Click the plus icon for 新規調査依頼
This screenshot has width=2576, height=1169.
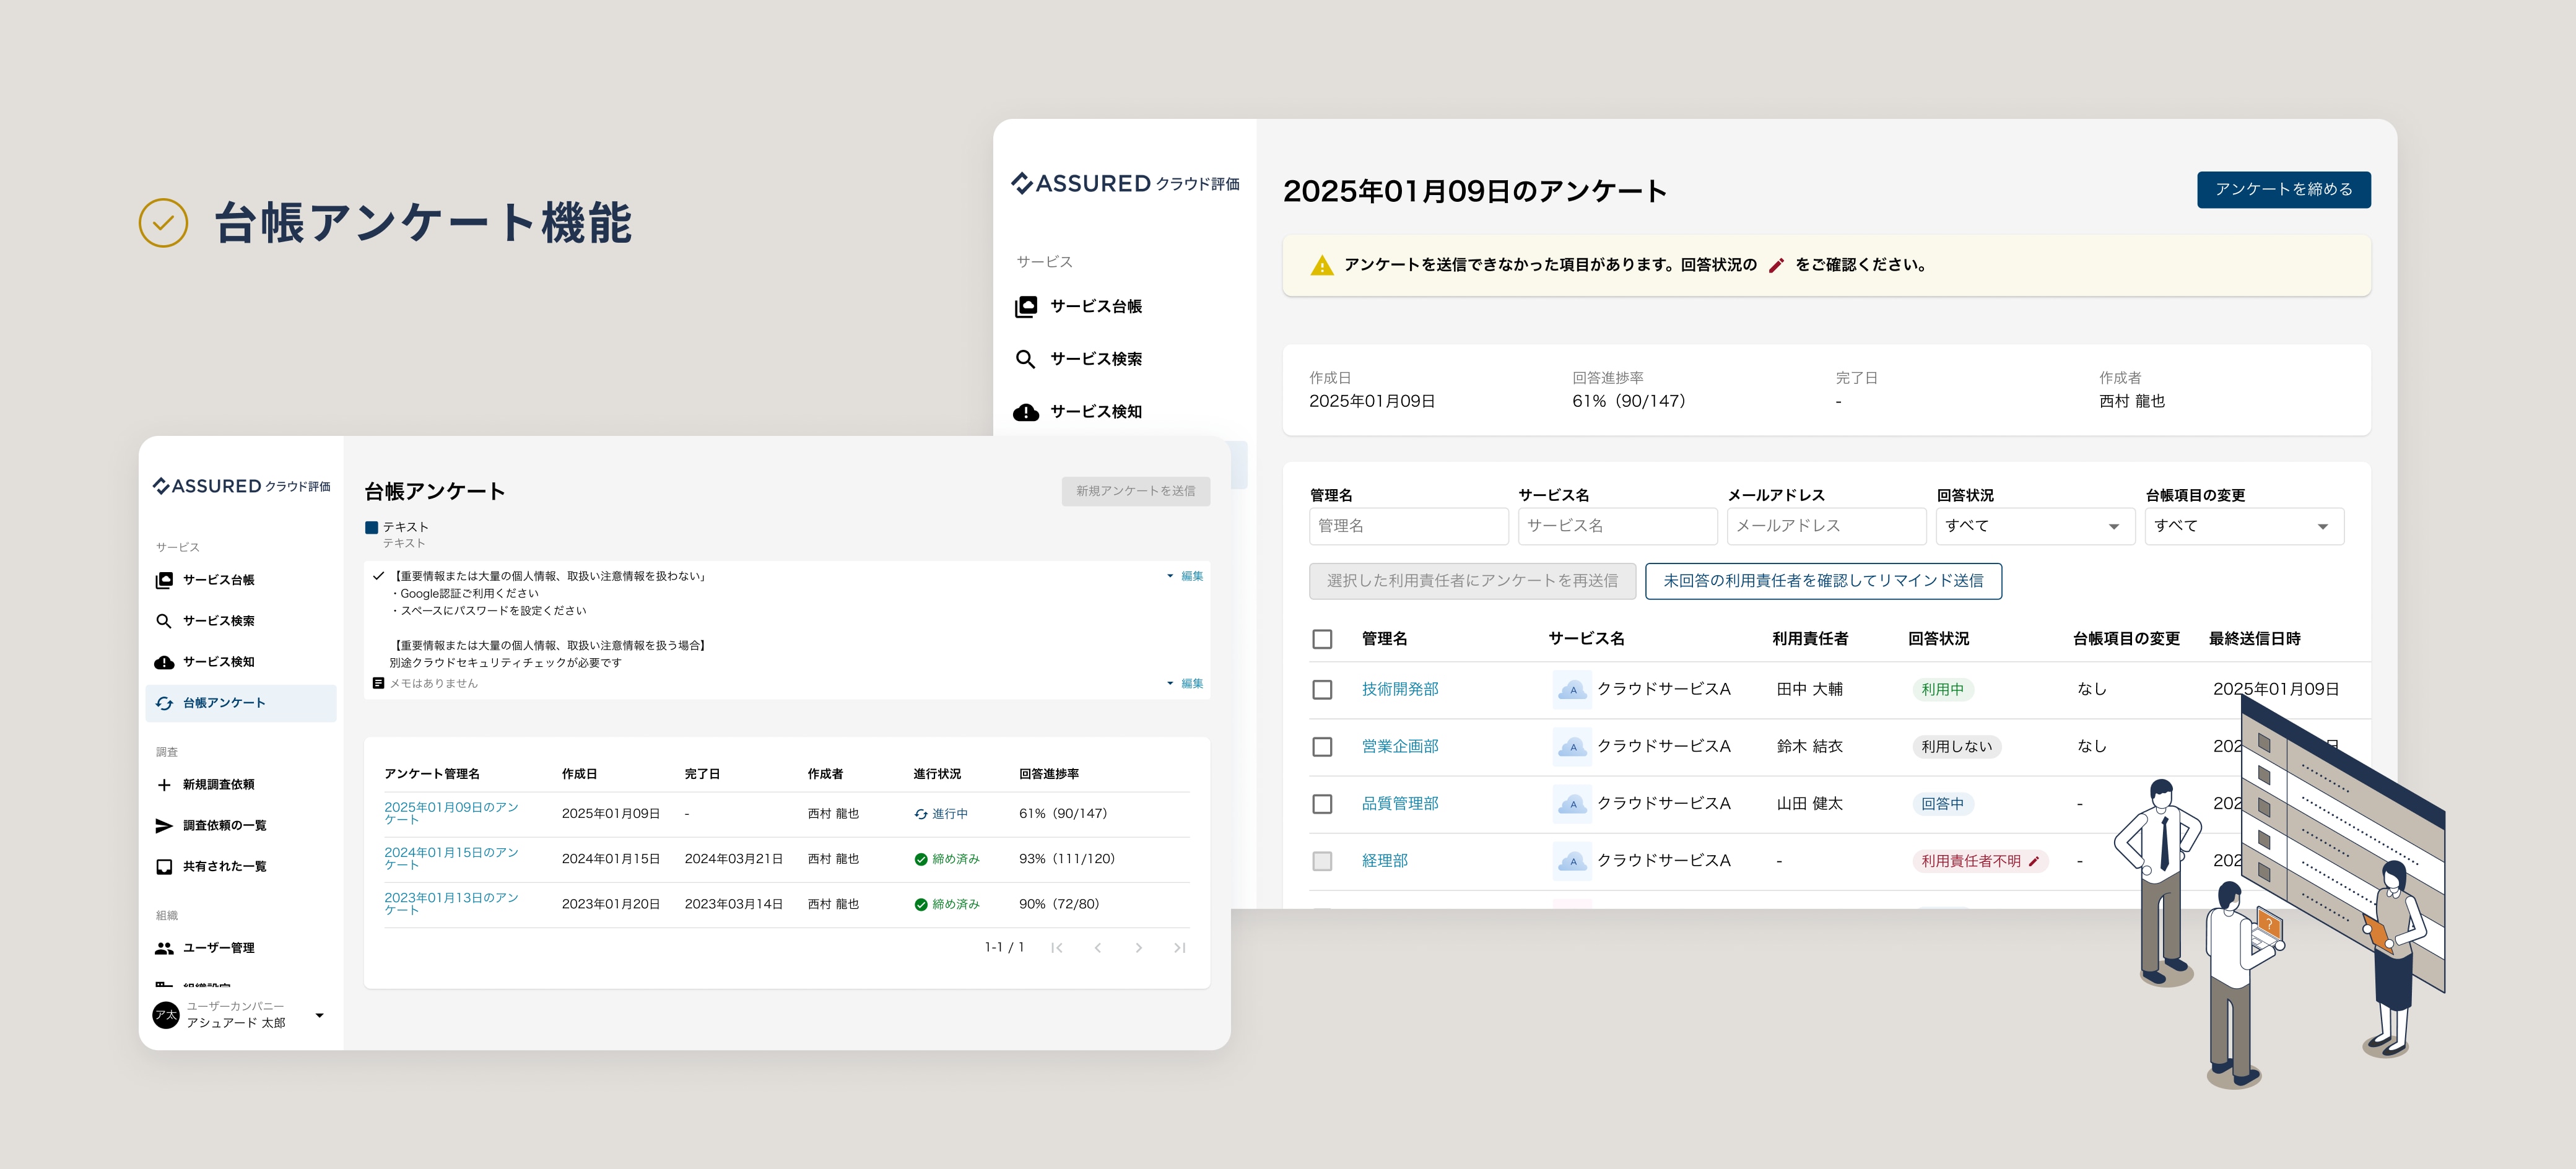(164, 785)
